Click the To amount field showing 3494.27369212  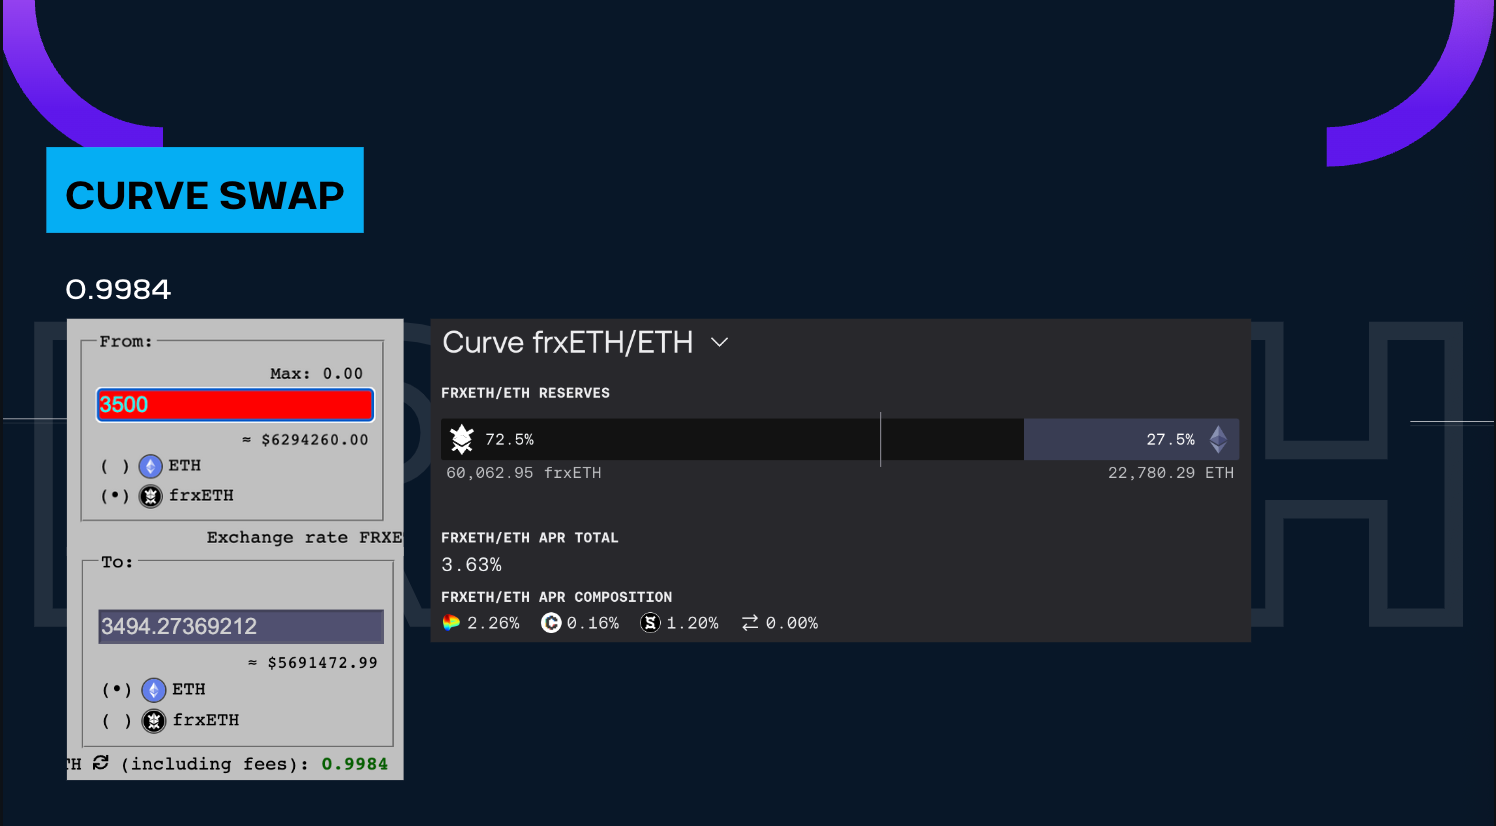pyautogui.click(x=240, y=627)
